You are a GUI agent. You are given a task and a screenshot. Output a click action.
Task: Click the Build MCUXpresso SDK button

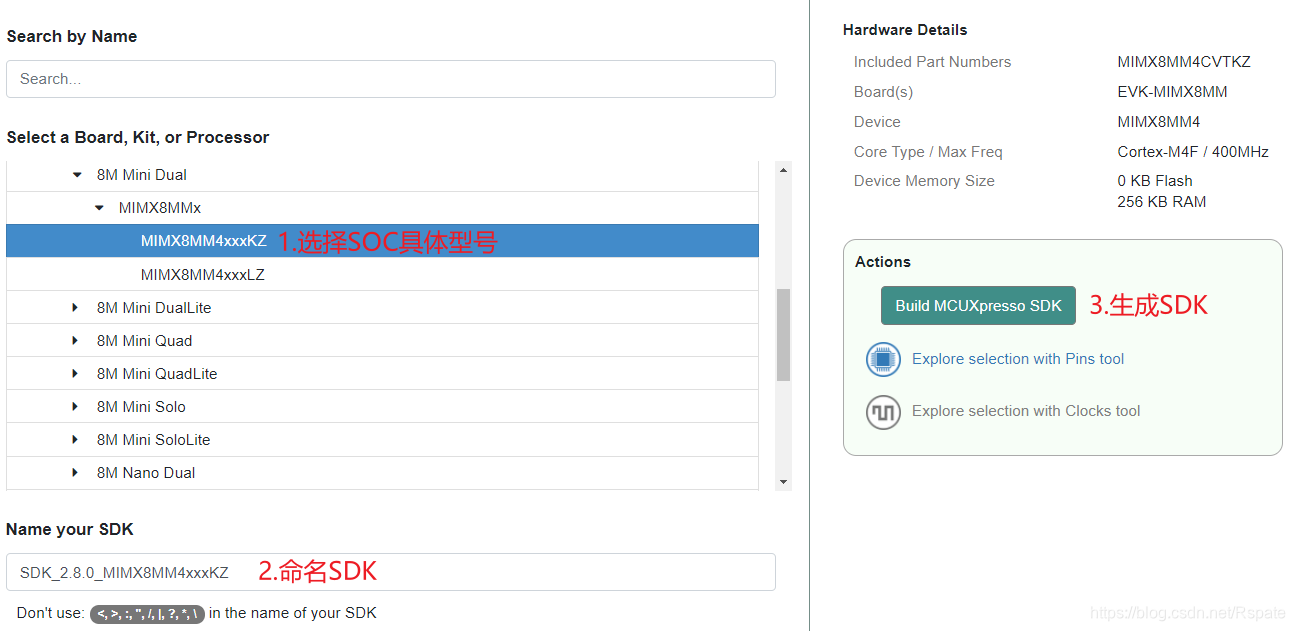(978, 306)
